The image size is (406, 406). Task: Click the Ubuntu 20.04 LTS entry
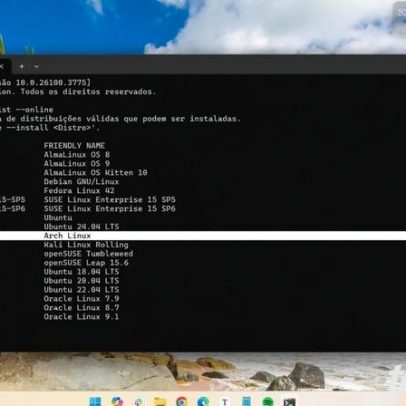81,281
